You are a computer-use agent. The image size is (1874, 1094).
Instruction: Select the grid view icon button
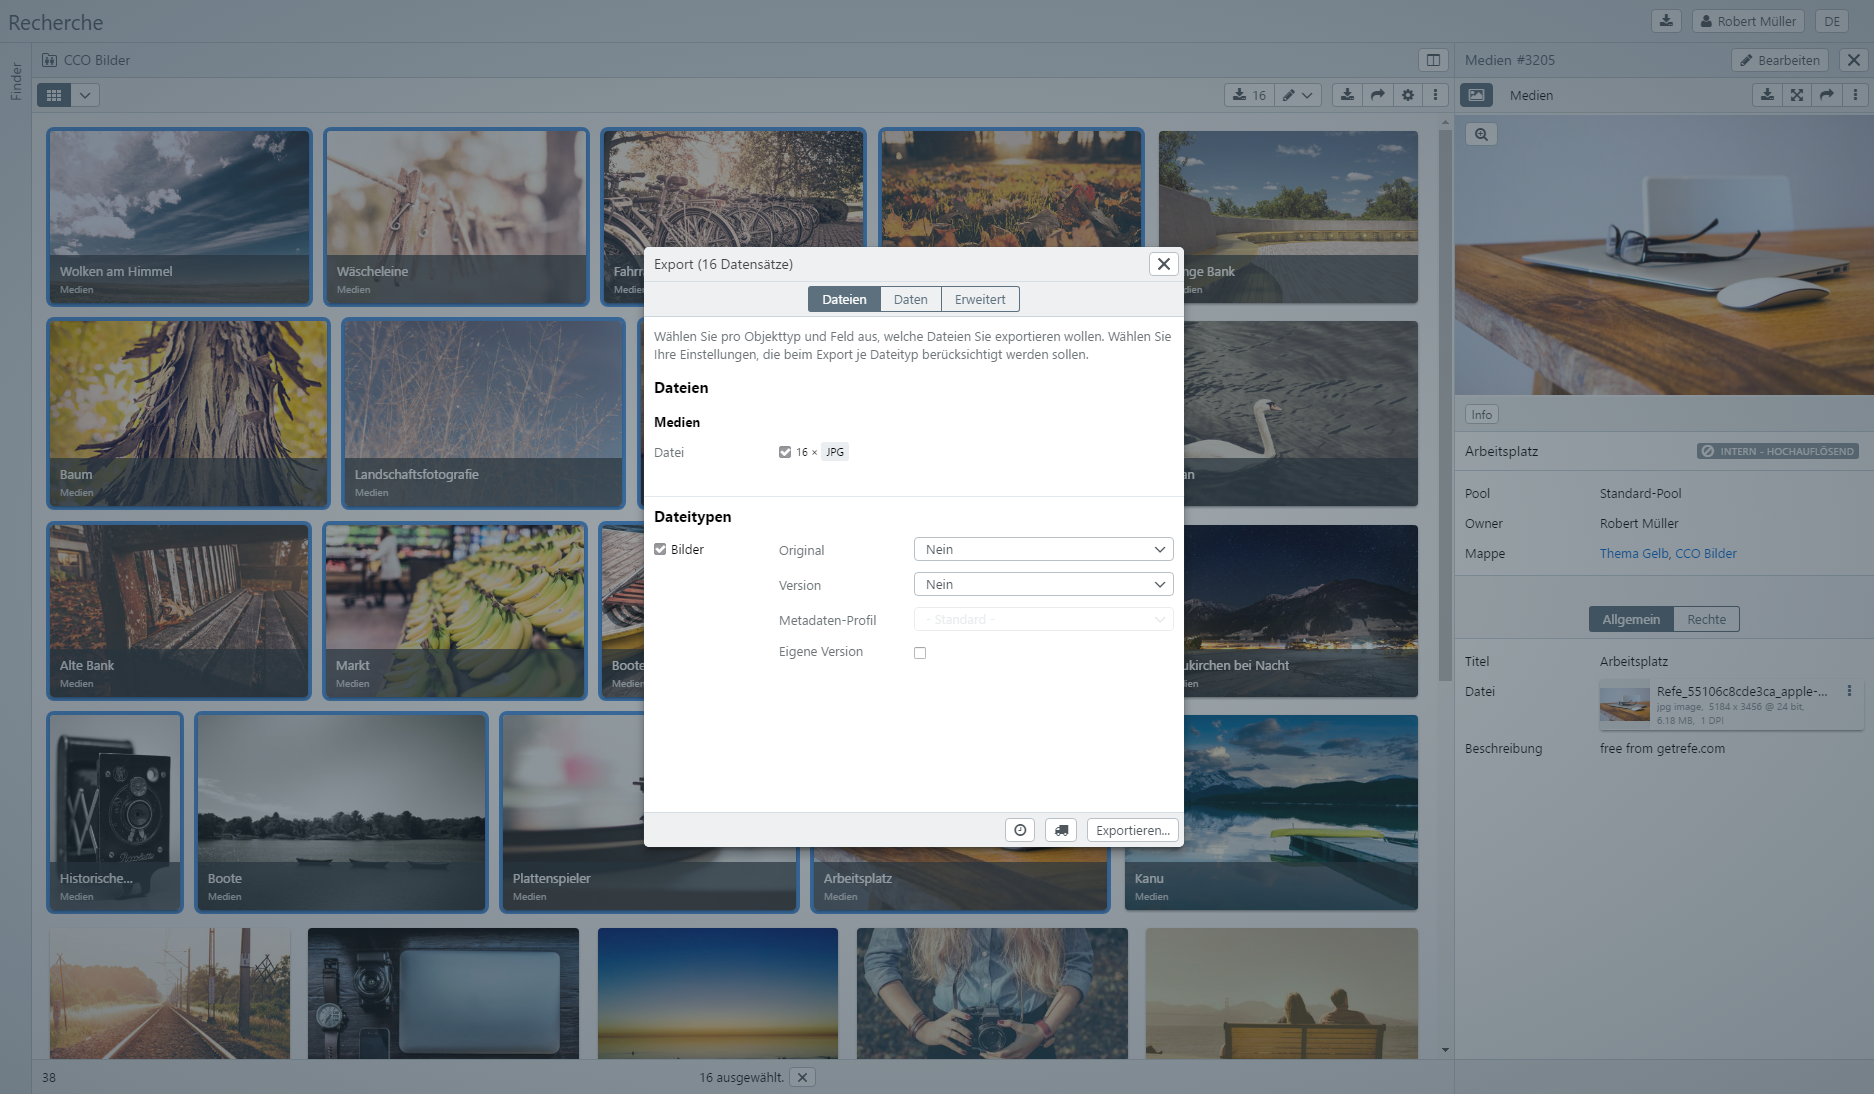tap(54, 95)
